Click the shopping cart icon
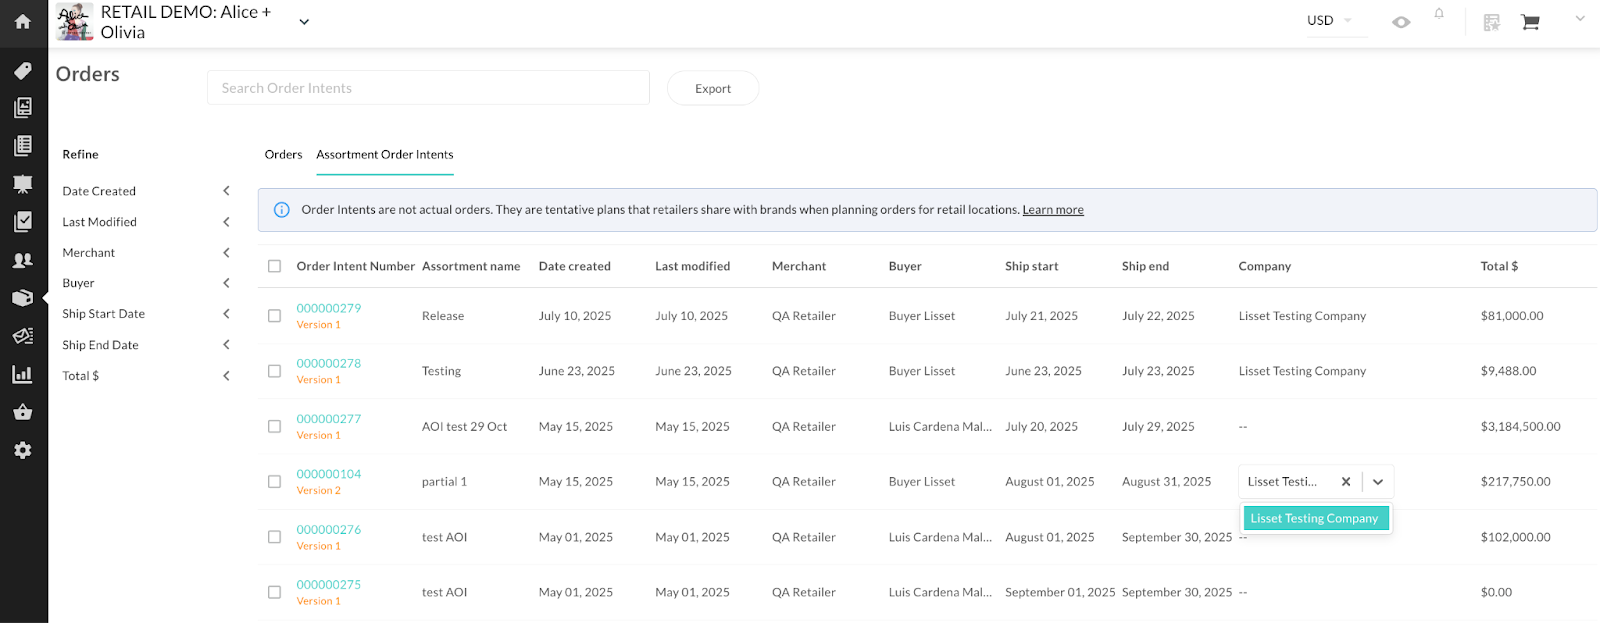1600x623 pixels. pyautogui.click(x=1530, y=22)
